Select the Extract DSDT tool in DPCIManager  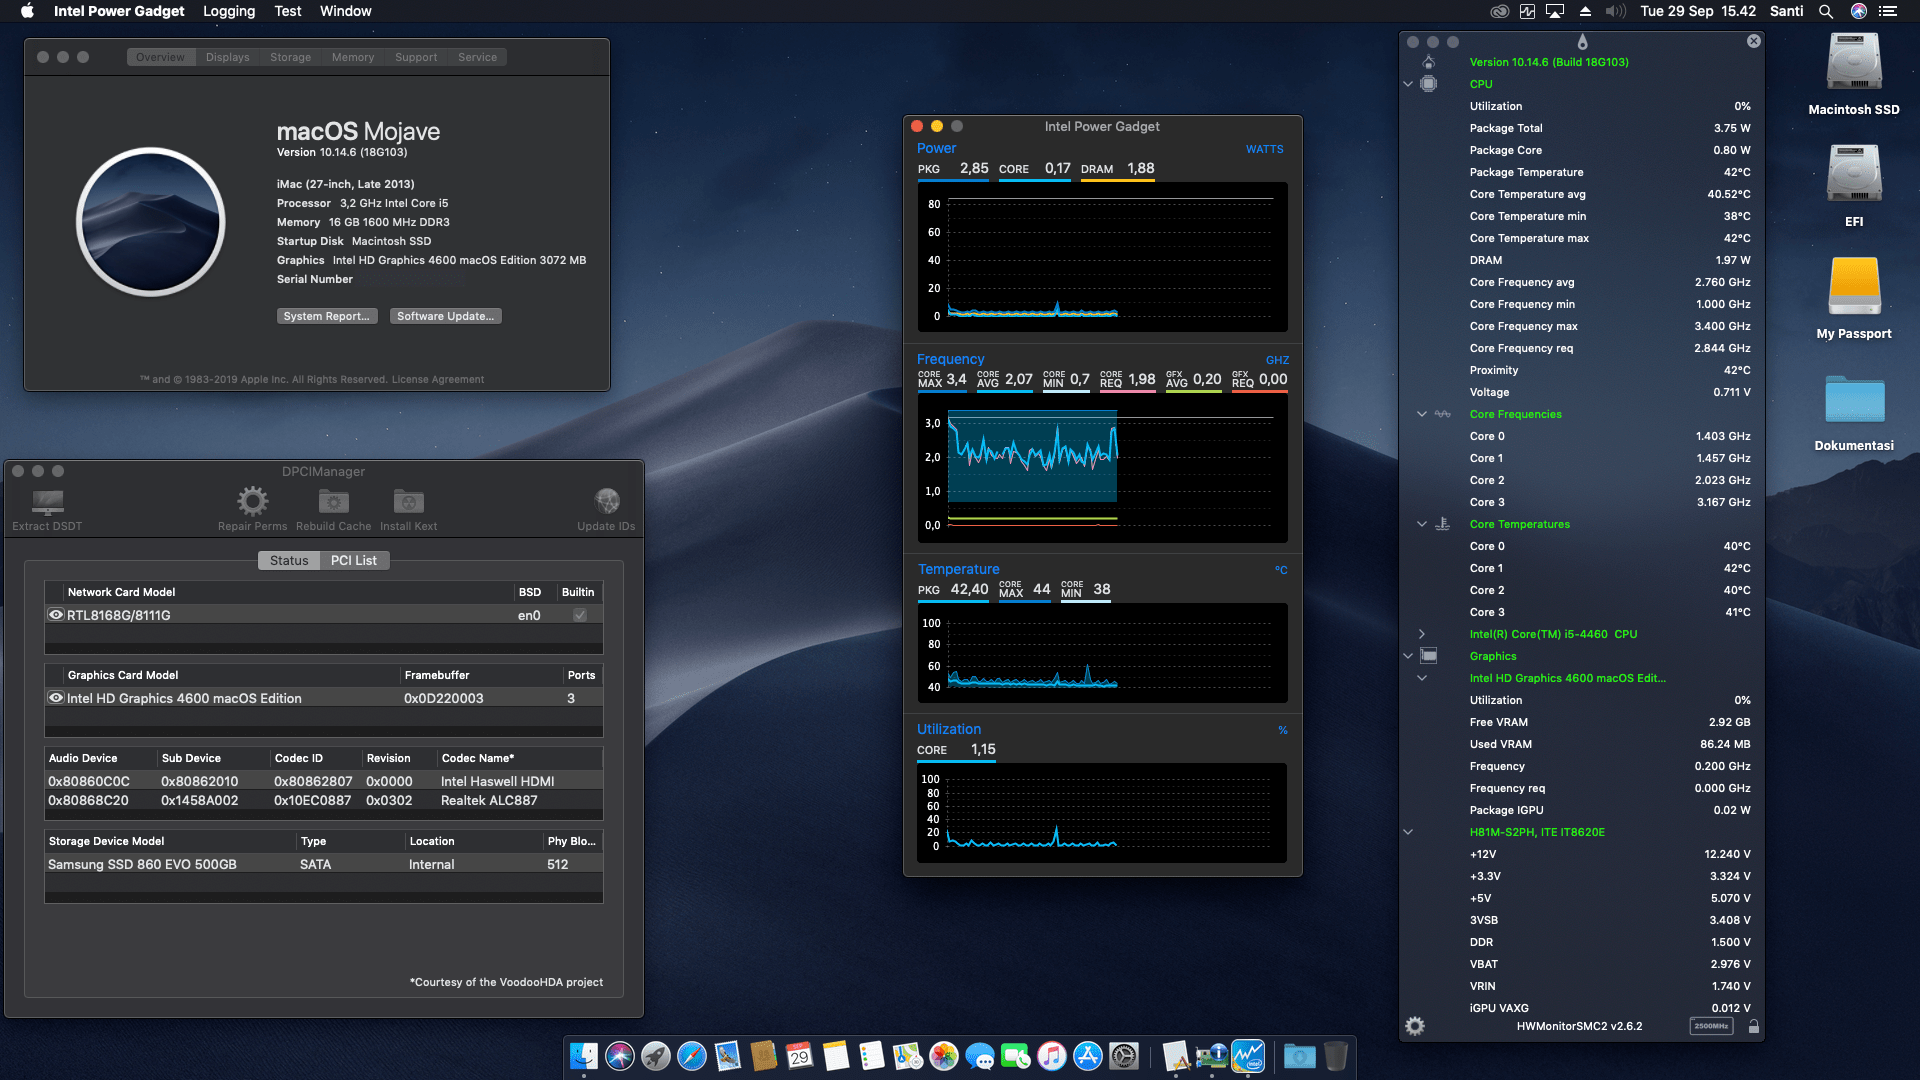(x=45, y=505)
